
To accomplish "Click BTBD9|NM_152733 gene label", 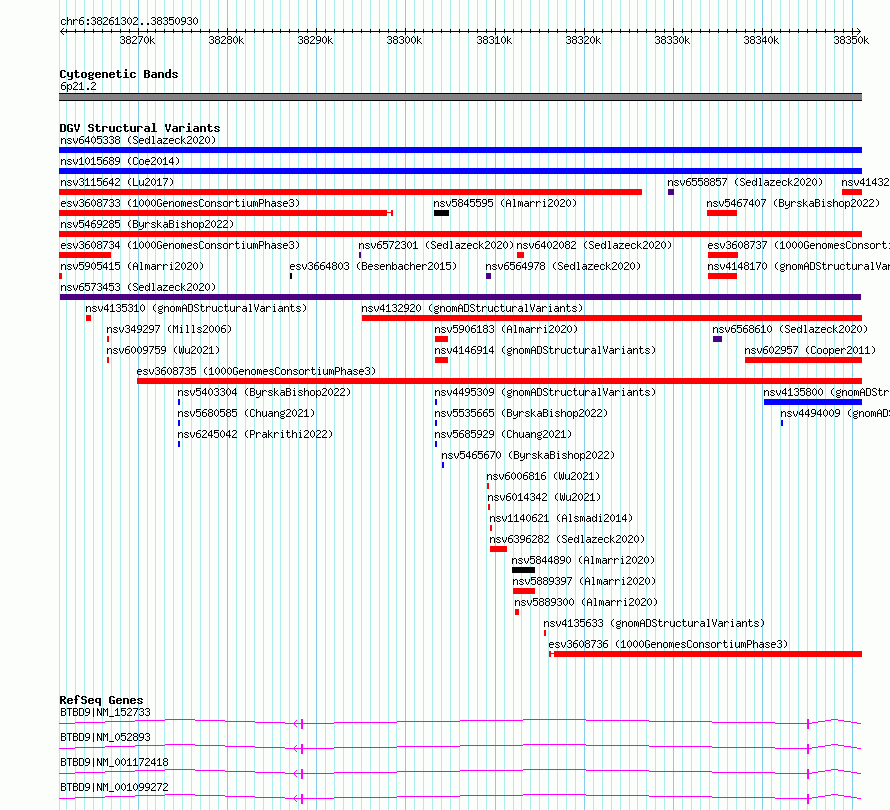I will click(106, 712).
